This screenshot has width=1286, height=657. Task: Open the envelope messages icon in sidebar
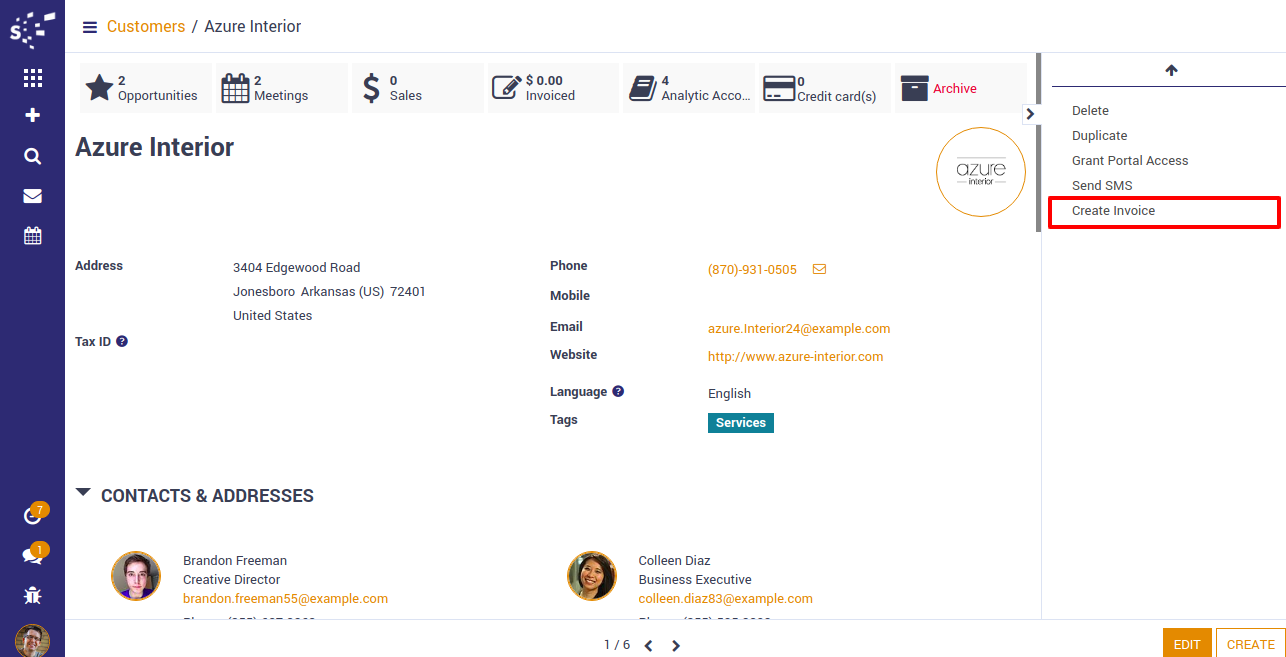point(32,196)
